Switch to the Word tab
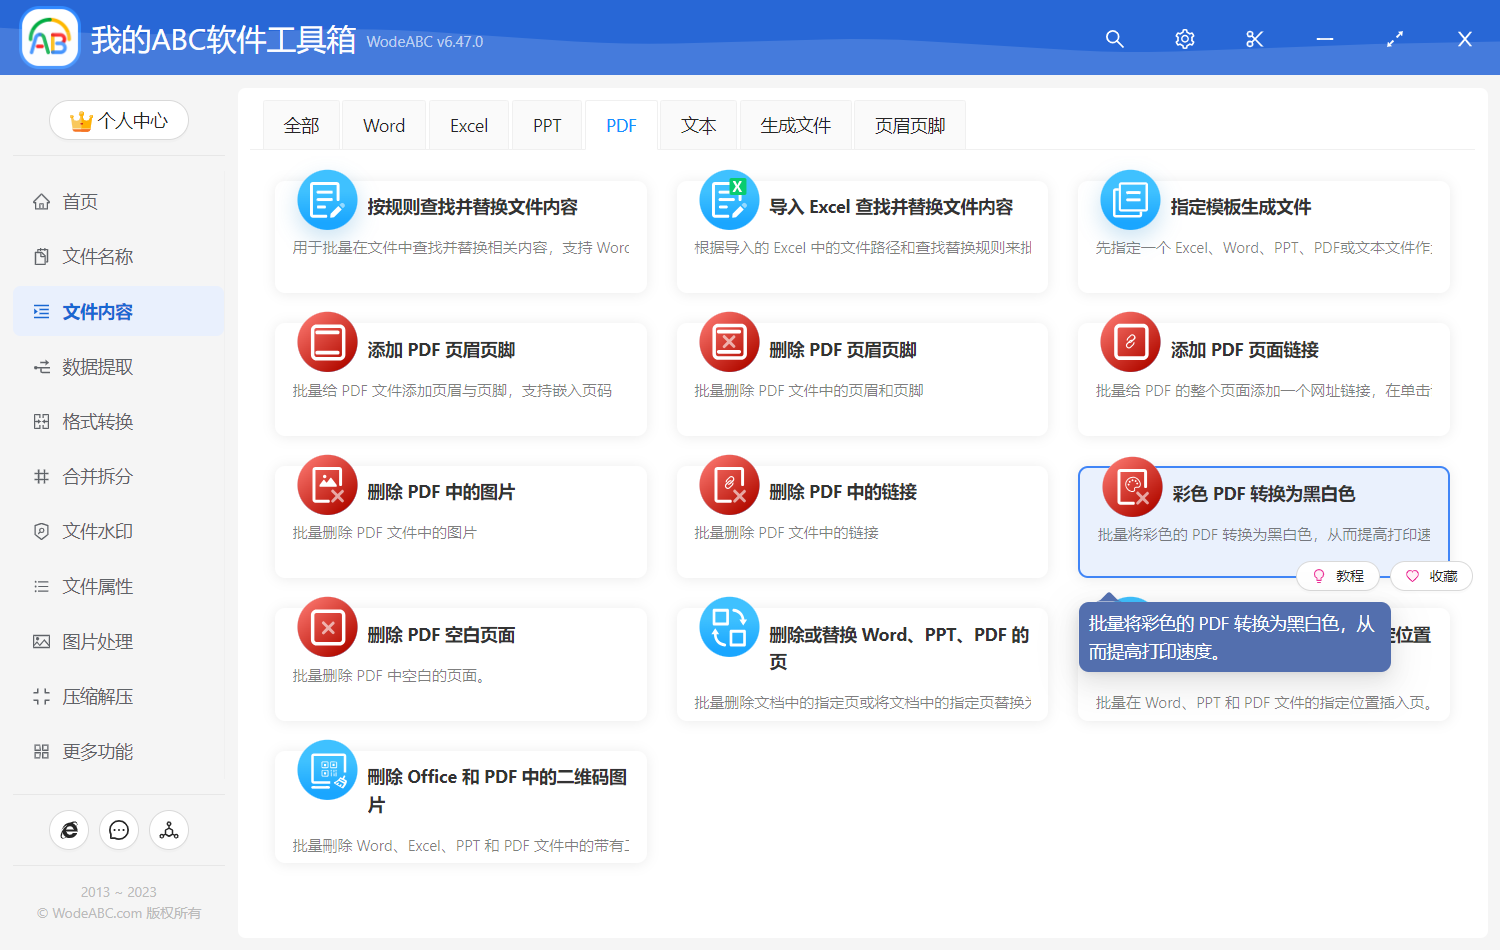Viewport: 1500px width, 950px height. pyautogui.click(x=383, y=124)
